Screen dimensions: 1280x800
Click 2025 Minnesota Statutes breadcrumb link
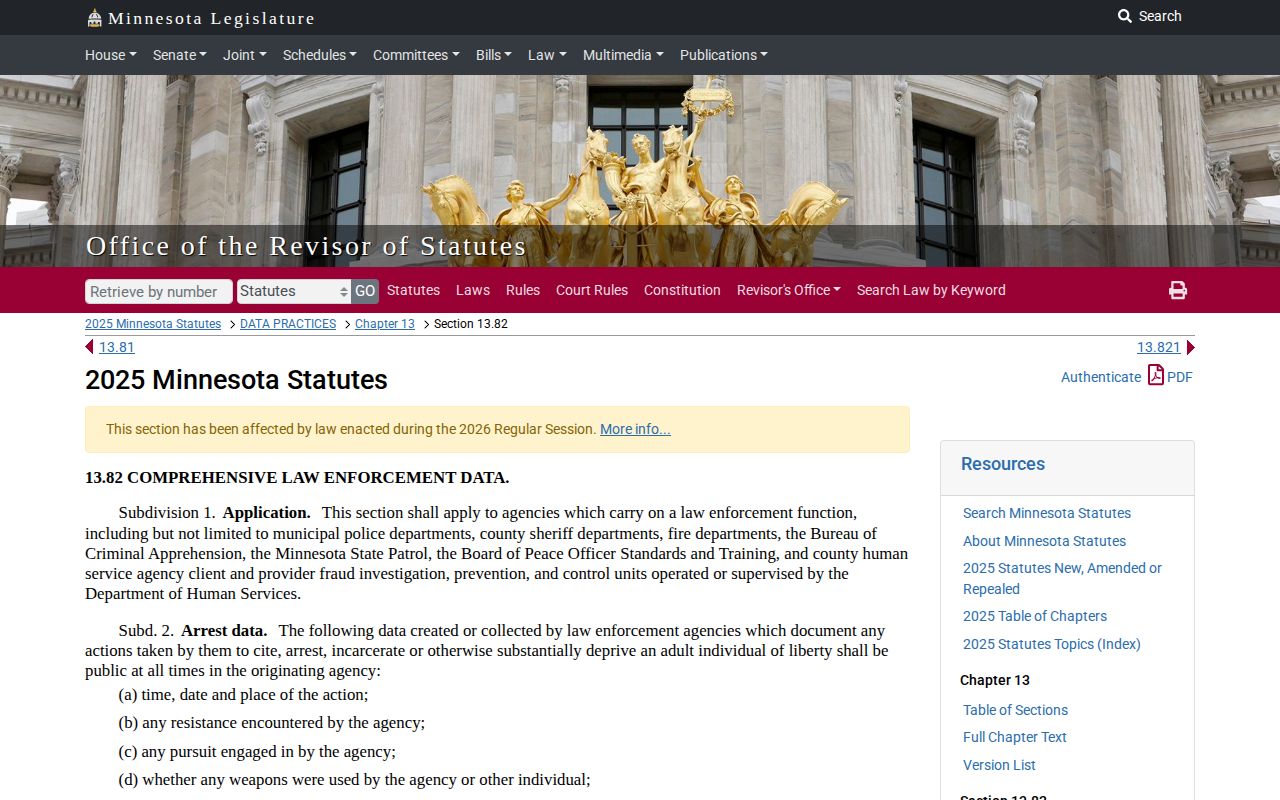pyautogui.click(x=153, y=324)
